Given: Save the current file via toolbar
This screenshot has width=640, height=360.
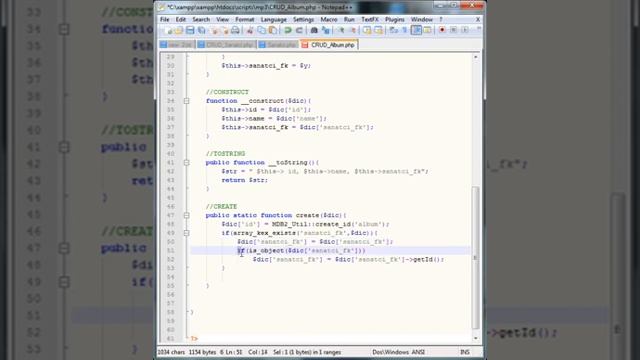Looking at the screenshot, I should (x=190, y=30).
